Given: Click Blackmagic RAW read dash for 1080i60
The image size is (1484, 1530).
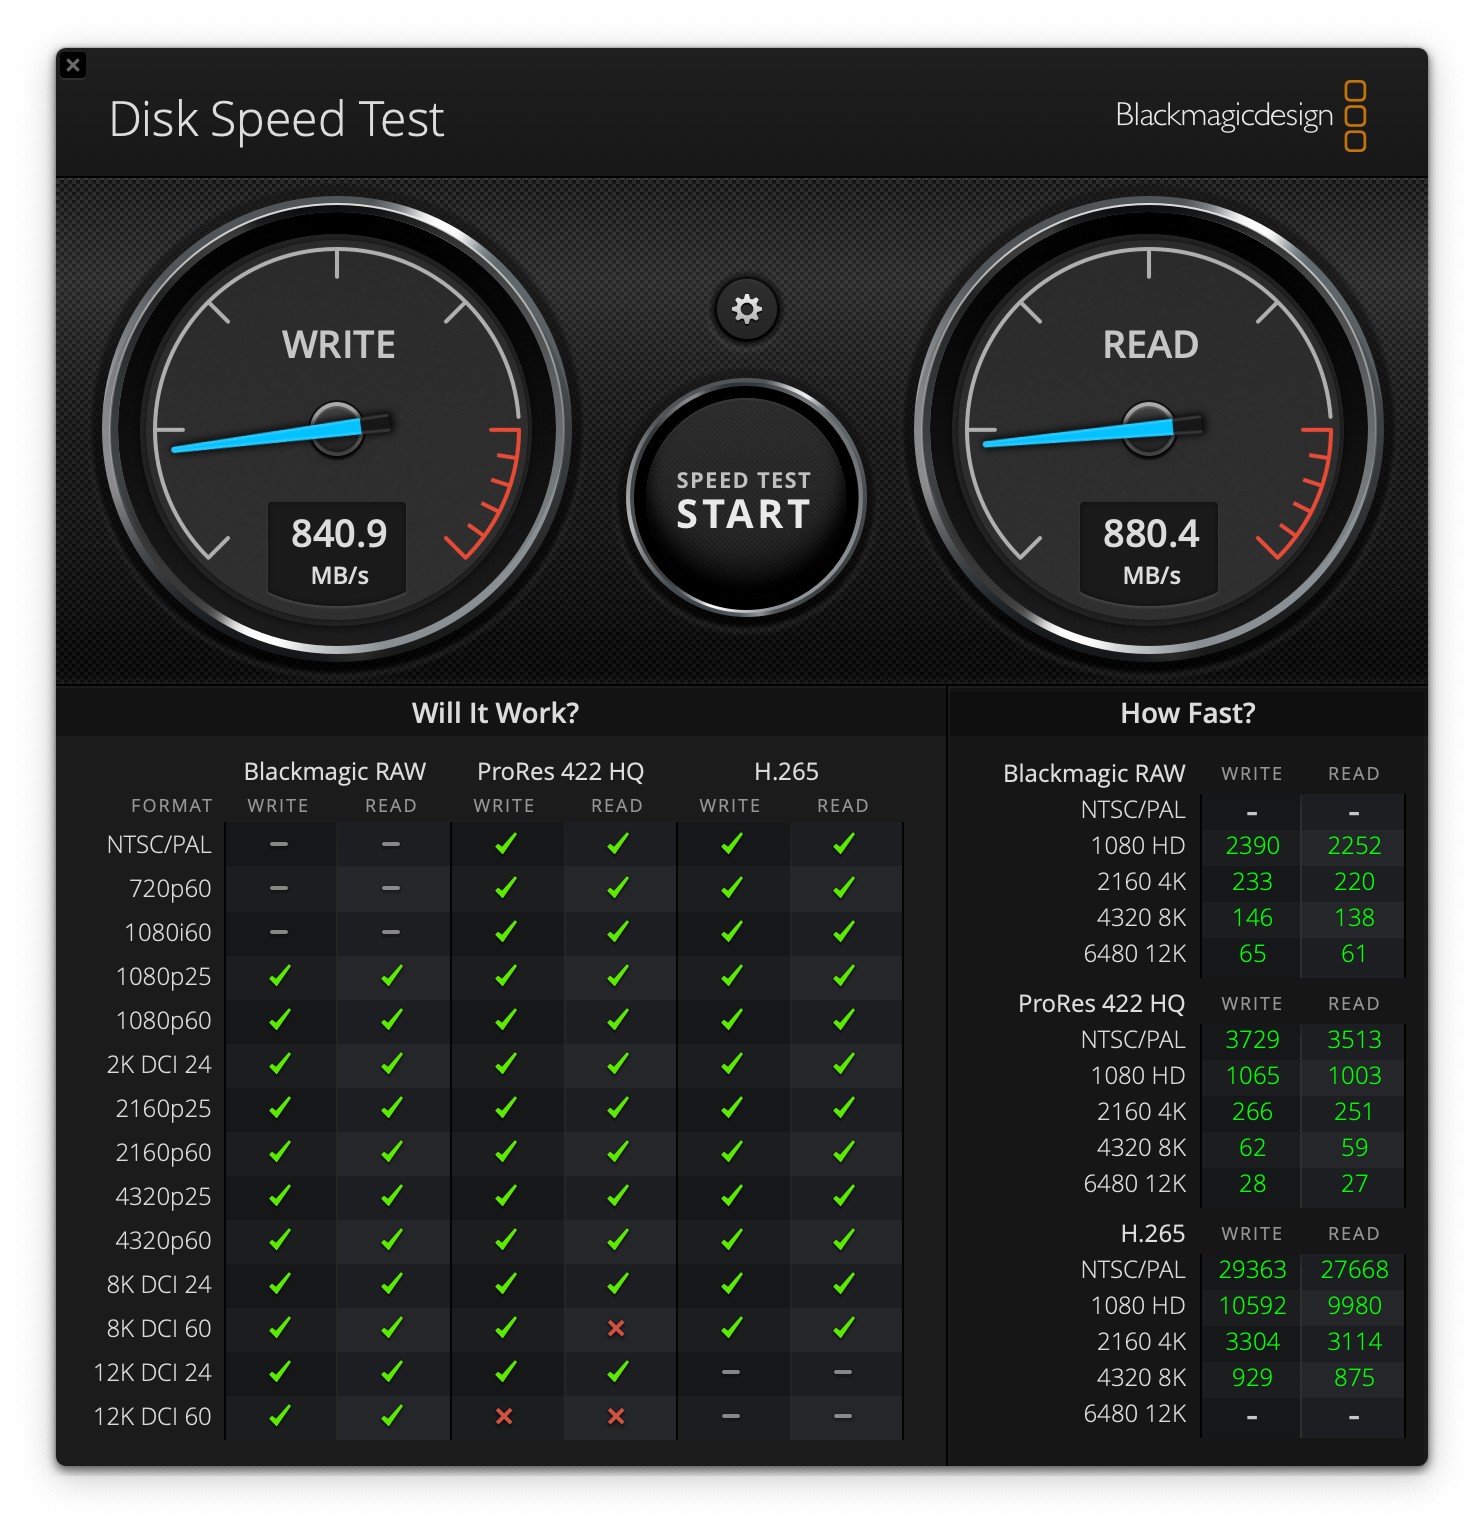Looking at the screenshot, I should tap(391, 932).
